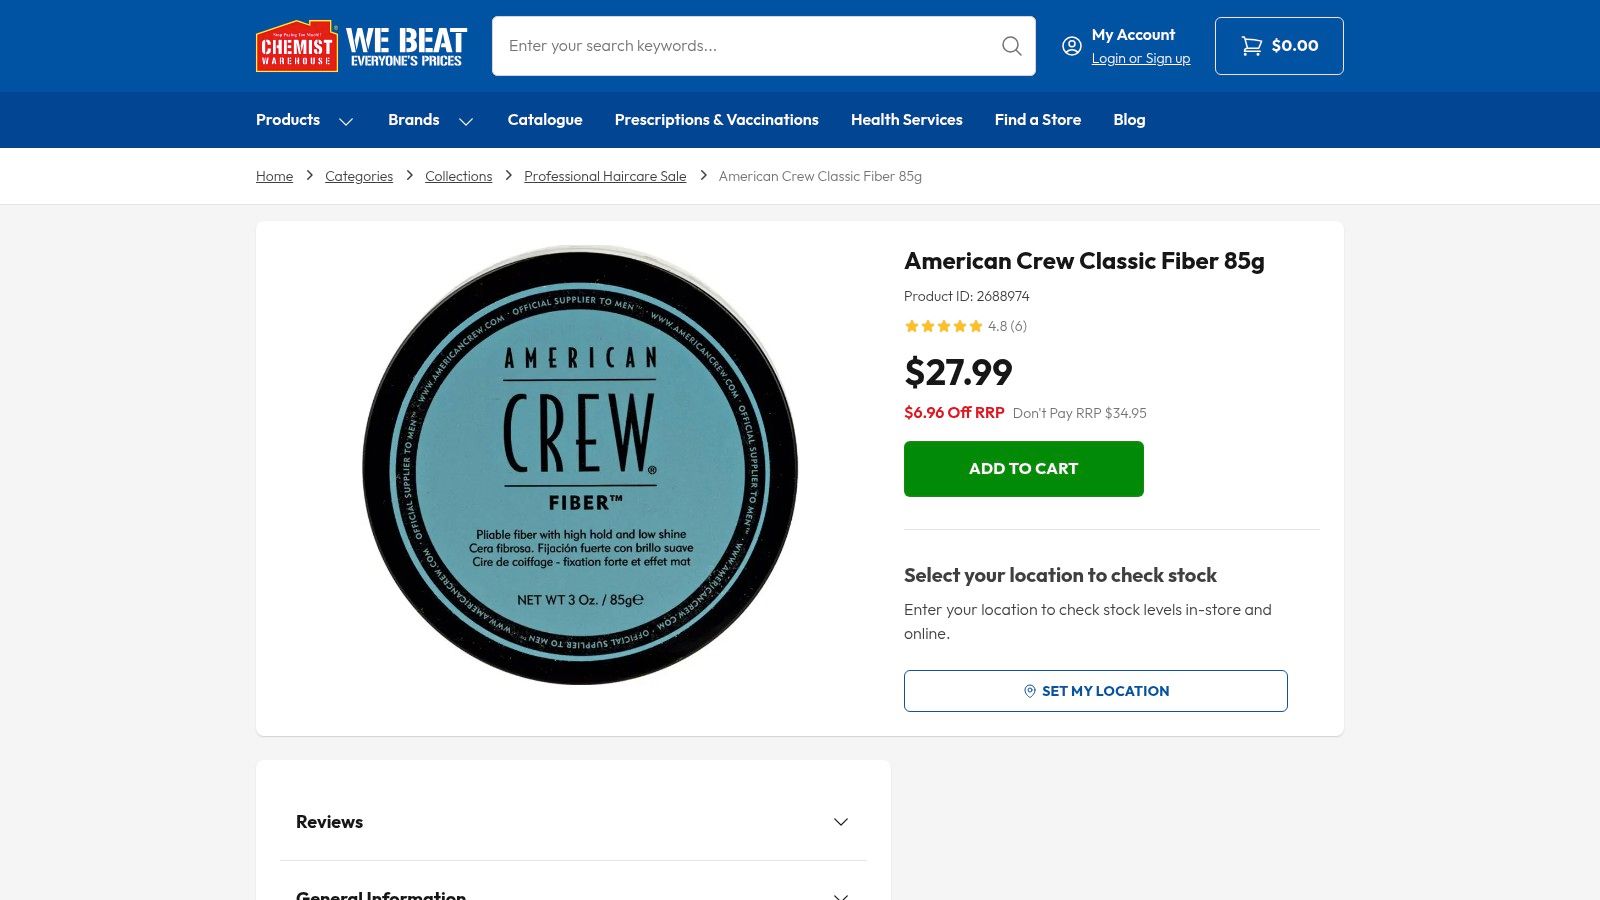Click the Chemist Warehouse logo

tap(296, 45)
